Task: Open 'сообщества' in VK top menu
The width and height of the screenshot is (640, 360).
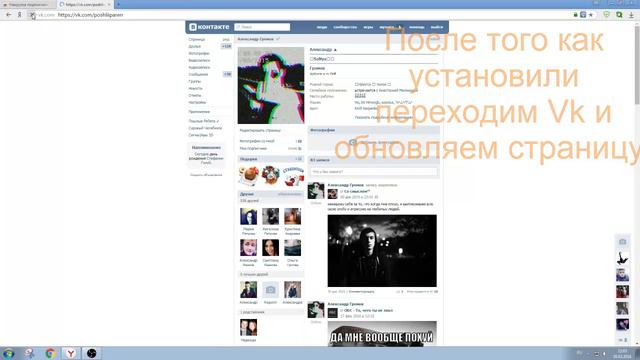Action: click(345, 27)
